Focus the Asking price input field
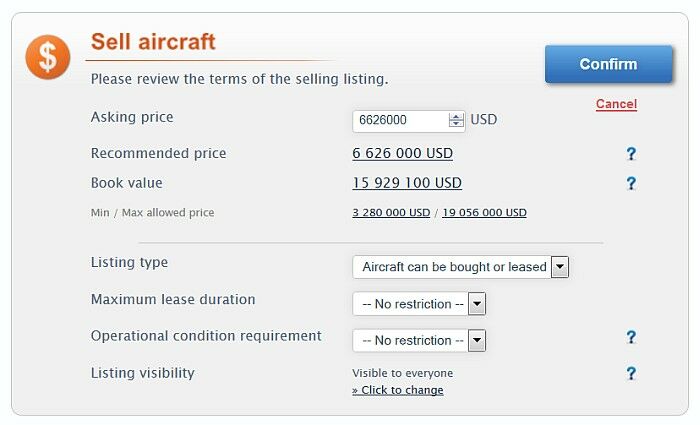Viewport: 700px width, 425px height. (399, 120)
